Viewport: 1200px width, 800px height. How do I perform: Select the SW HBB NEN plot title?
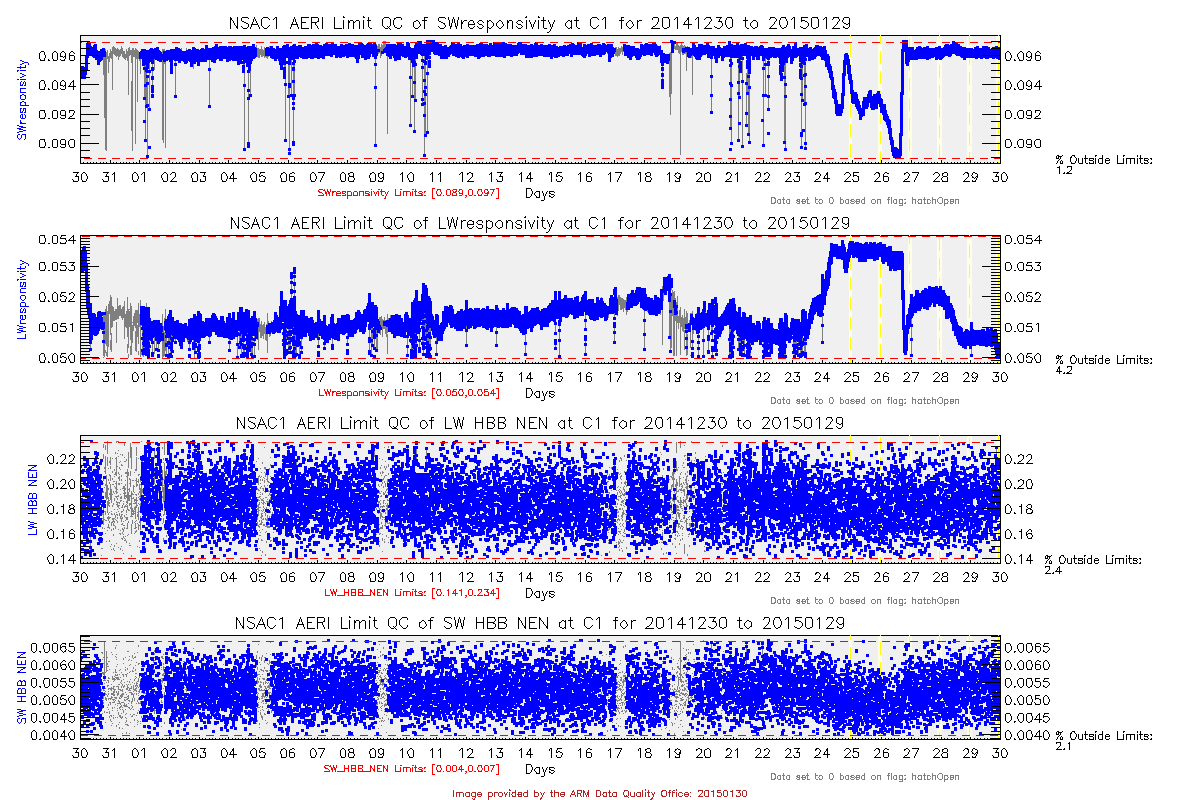point(539,623)
